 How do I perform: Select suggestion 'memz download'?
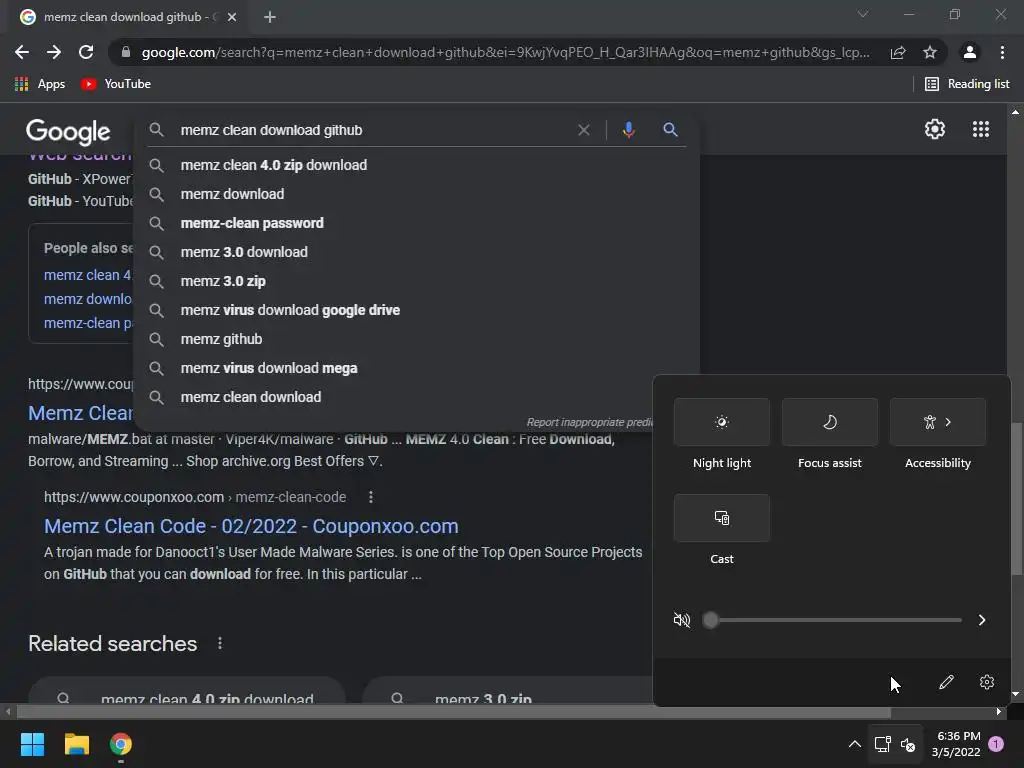pyautogui.click(x=416, y=194)
